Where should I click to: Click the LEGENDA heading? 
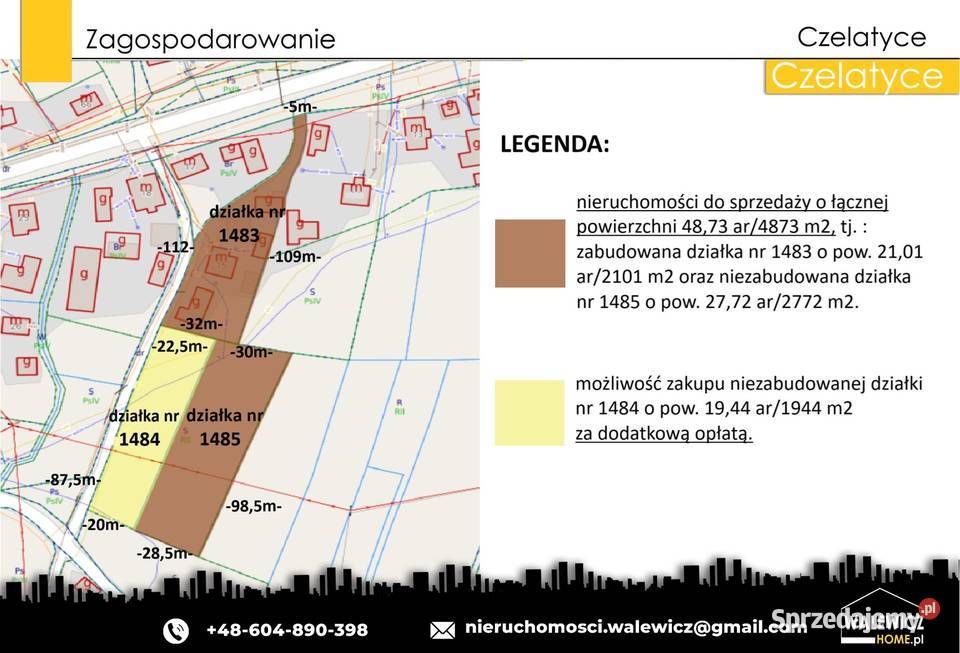point(555,144)
